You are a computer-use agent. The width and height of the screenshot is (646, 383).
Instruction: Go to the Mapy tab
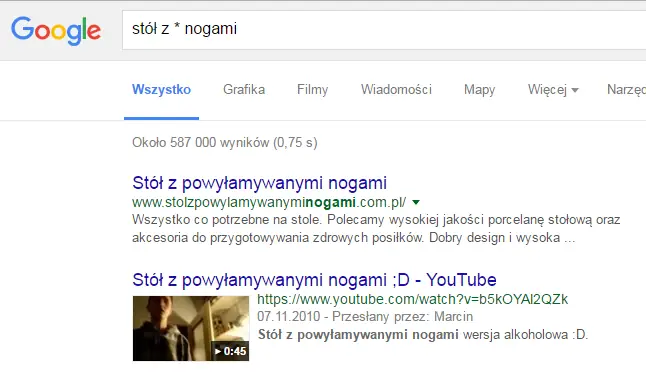tap(479, 89)
